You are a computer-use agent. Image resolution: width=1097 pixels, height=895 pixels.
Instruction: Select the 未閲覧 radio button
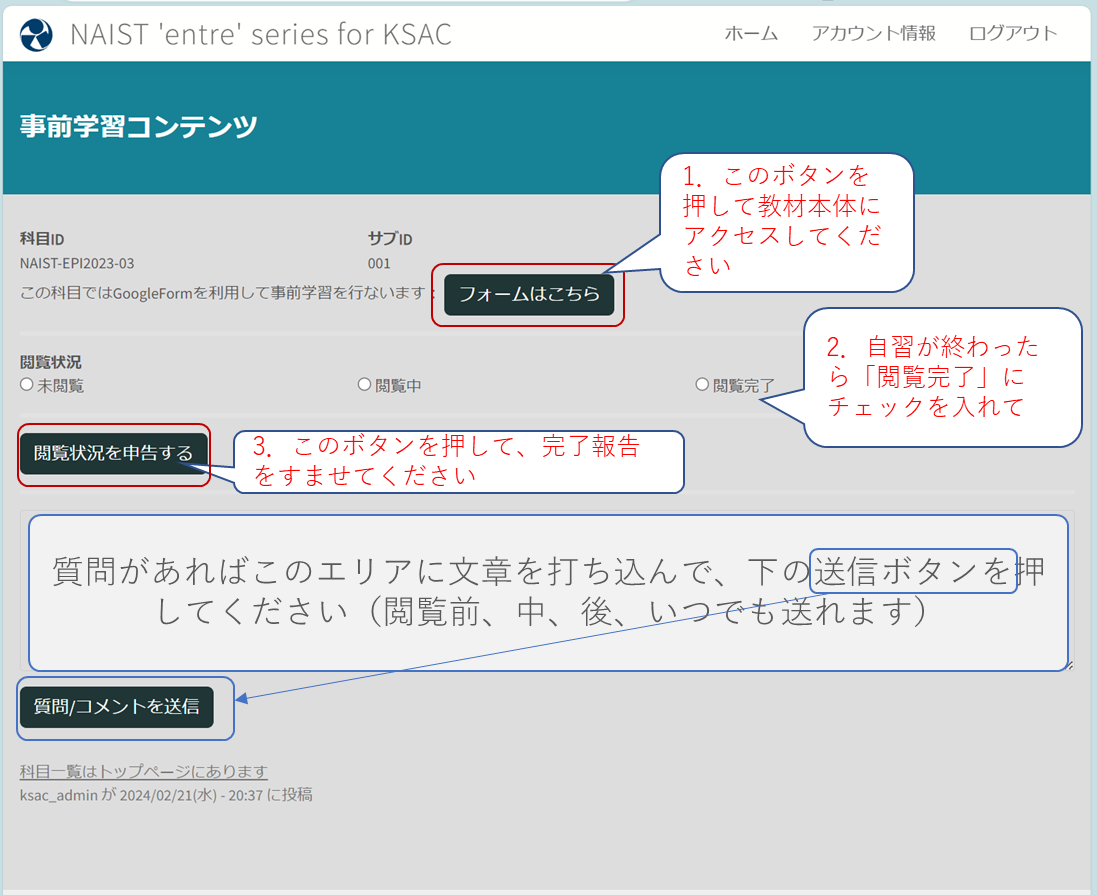tap(27, 385)
